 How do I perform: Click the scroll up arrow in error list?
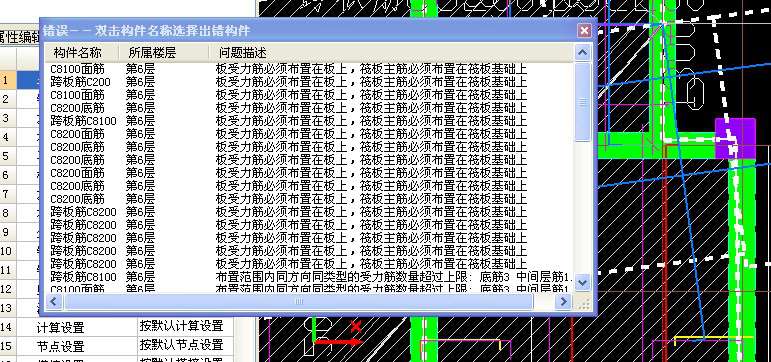tap(582, 52)
